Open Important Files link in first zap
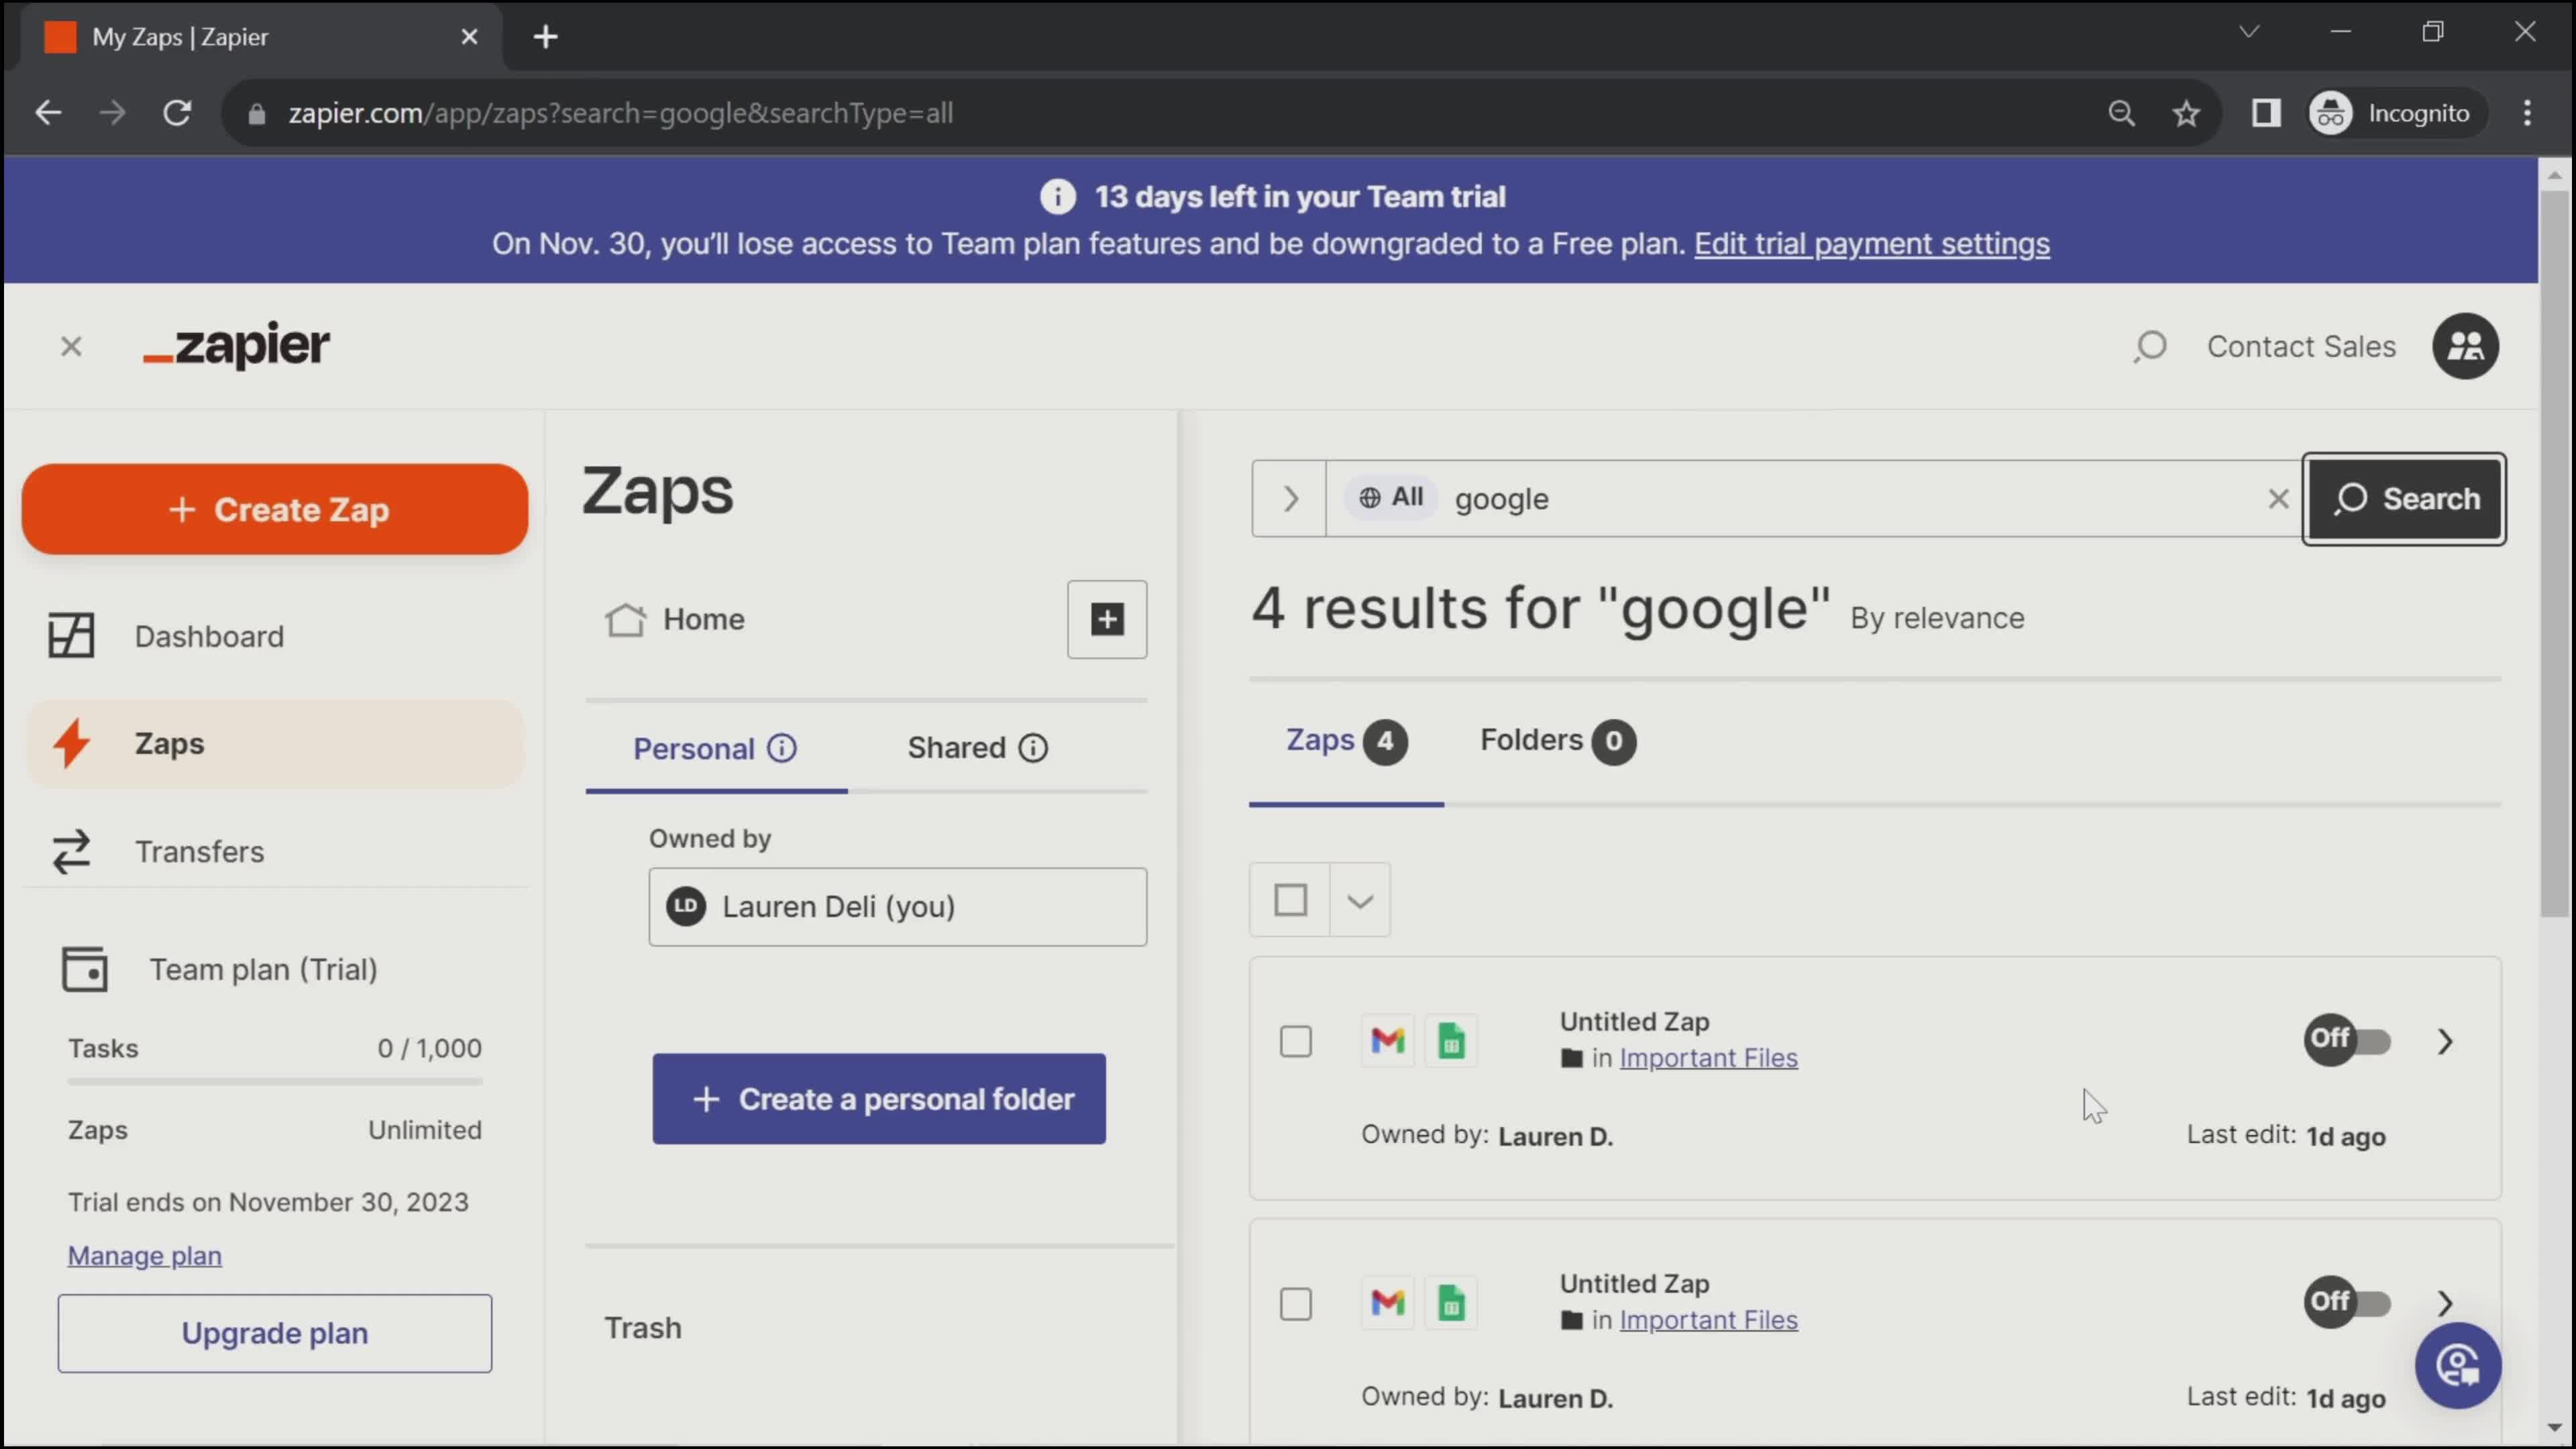The image size is (2576, 1449). click(1708, 1058)
